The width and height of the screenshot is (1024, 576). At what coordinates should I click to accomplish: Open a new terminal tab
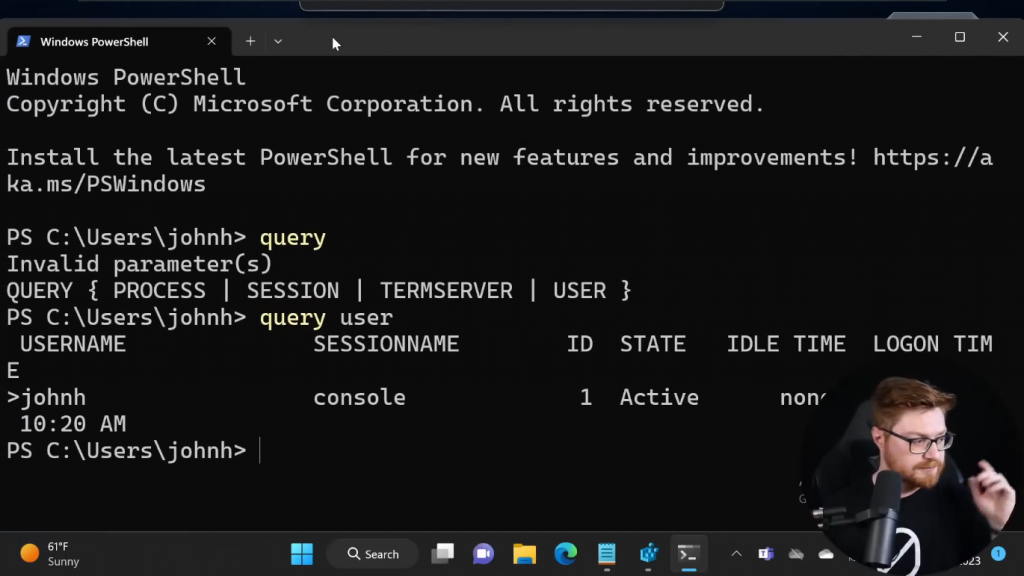[250, 41]
